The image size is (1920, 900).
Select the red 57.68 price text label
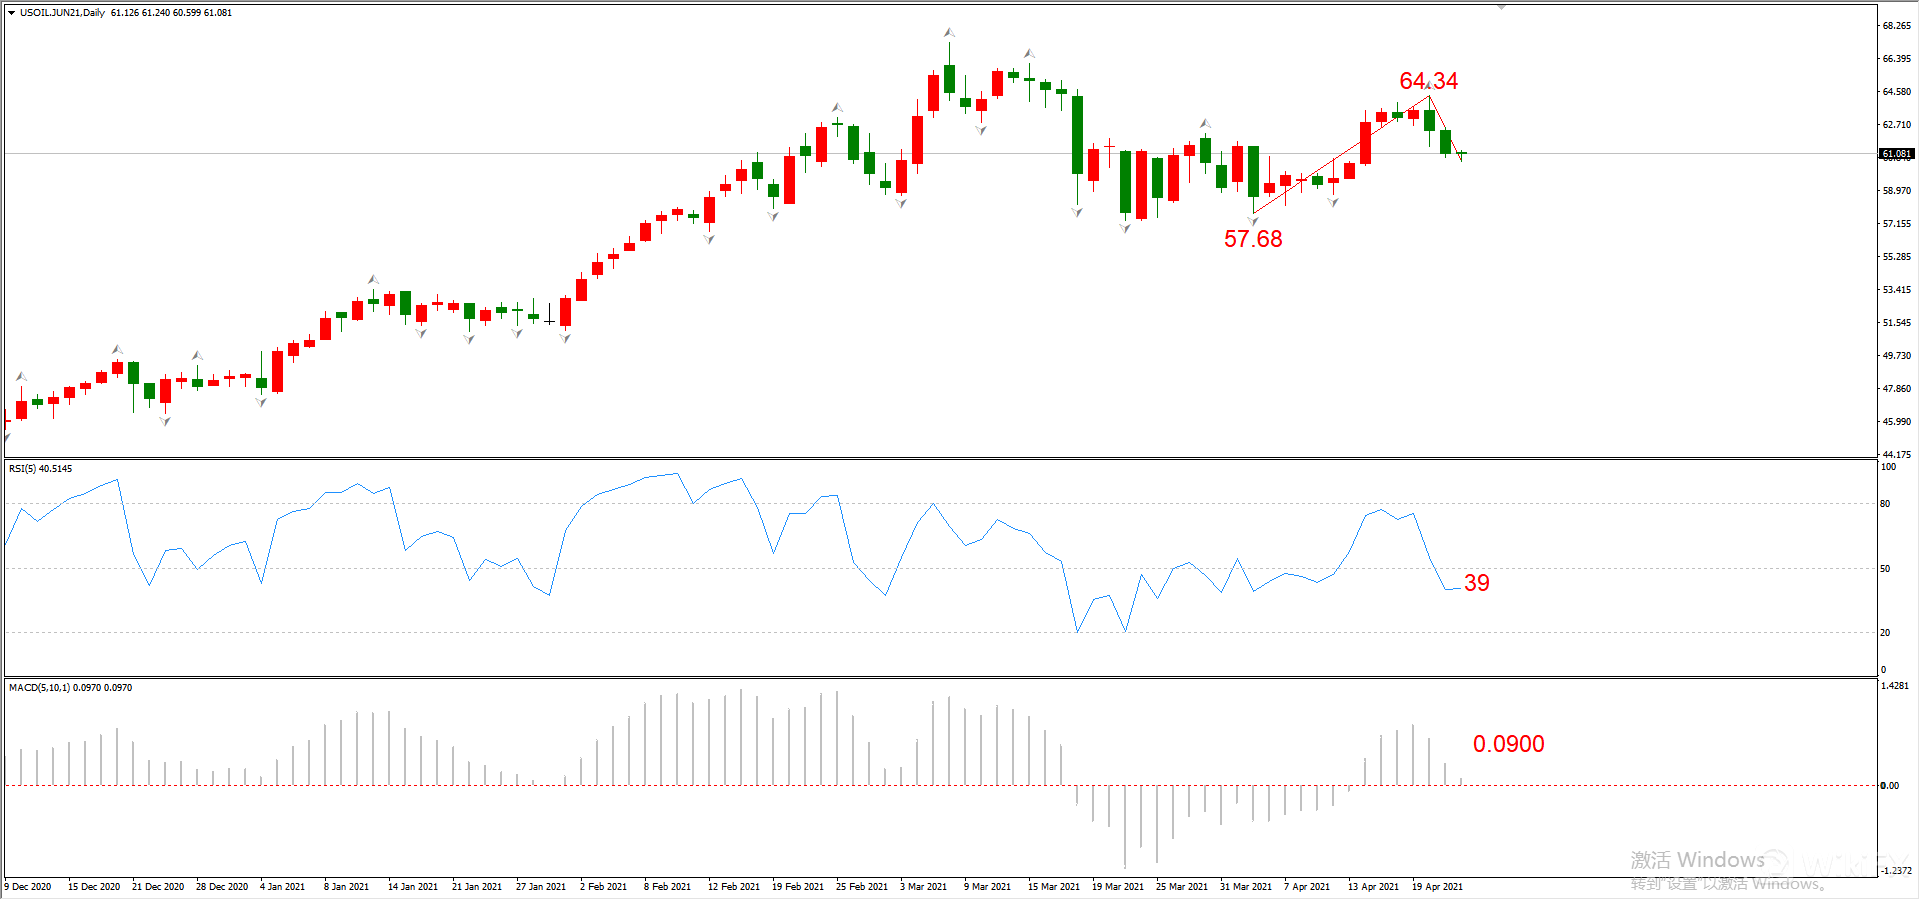tap(1253, 239)
